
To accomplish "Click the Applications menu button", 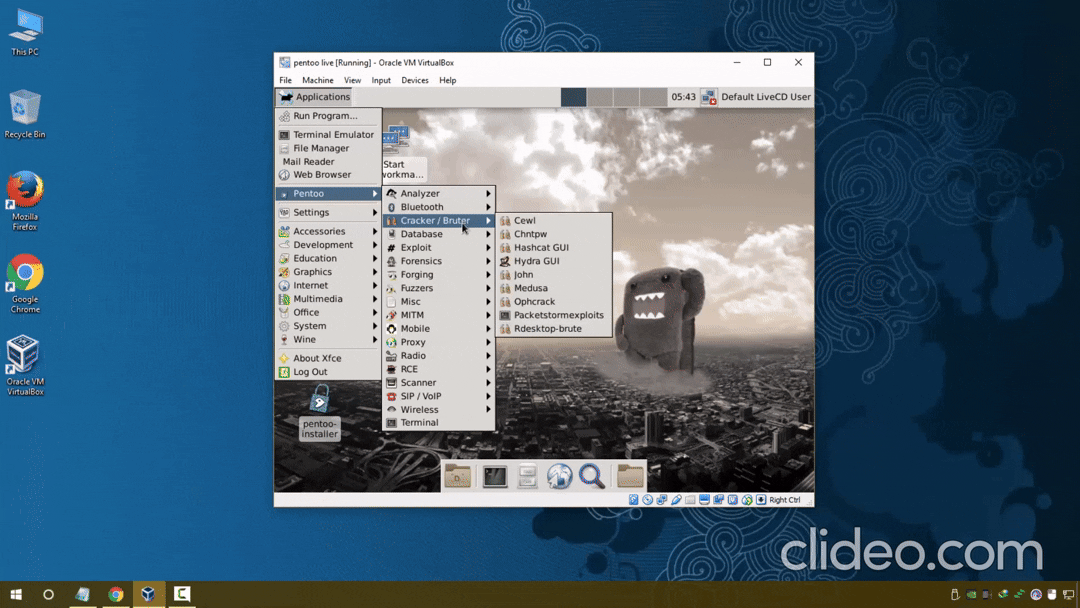I will (315, 97).
